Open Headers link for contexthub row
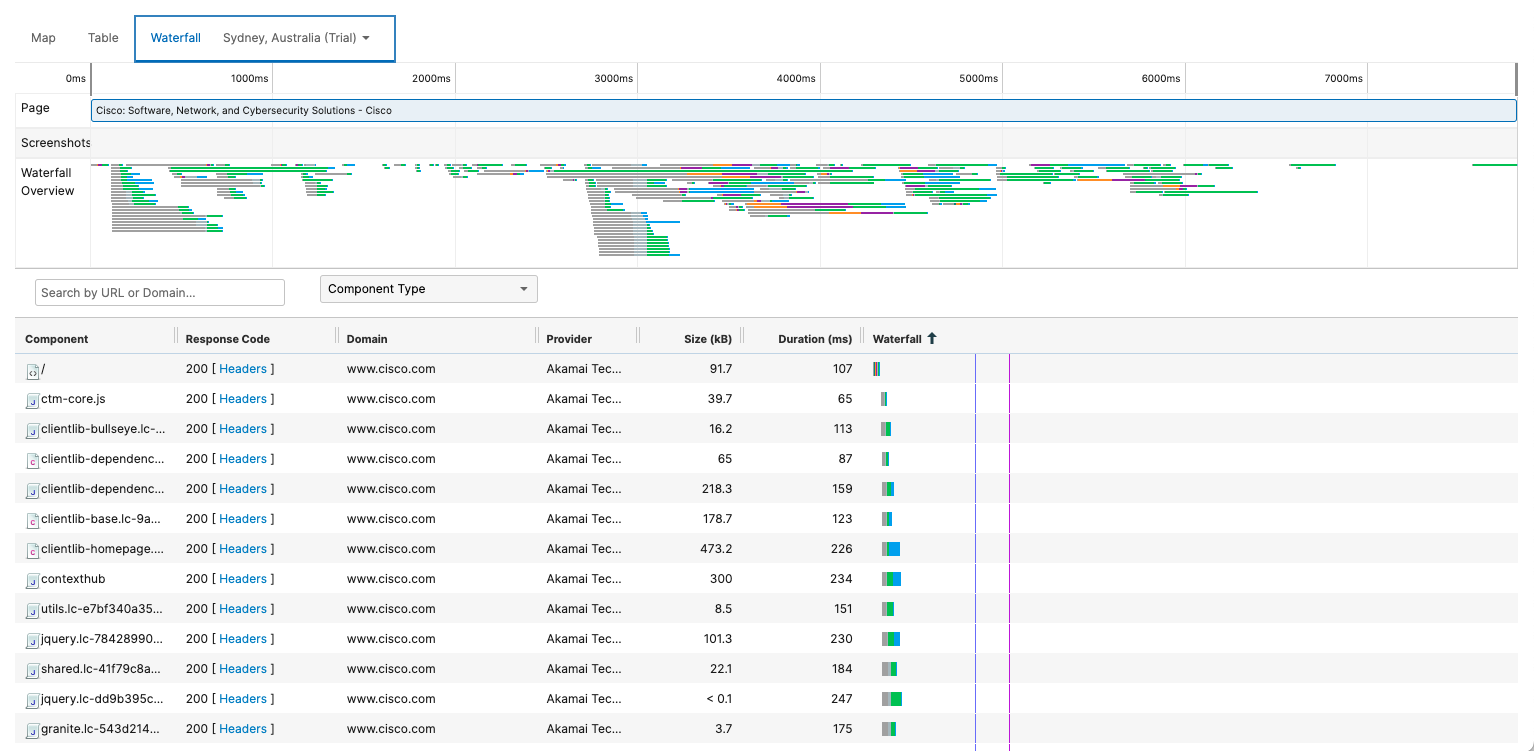Viewport: 1534px width, 751px height. click(243, 579)
